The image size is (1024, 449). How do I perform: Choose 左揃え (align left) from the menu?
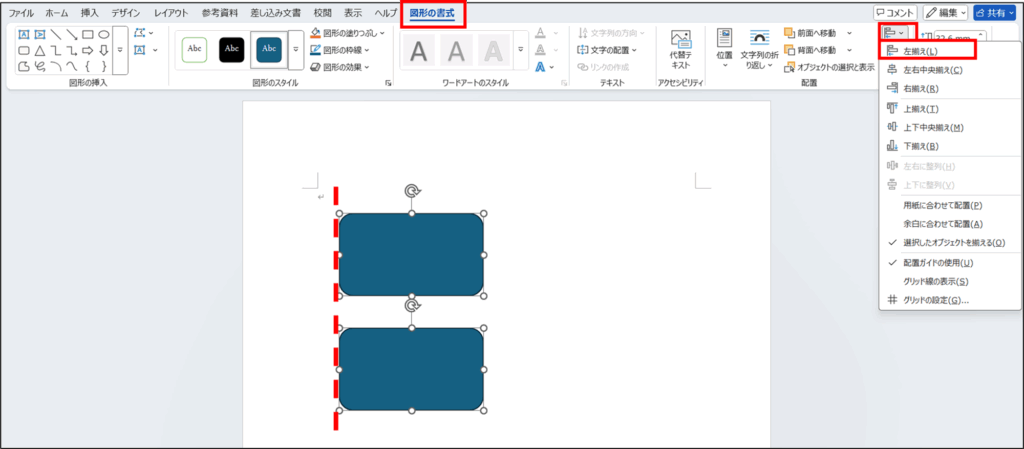(920, 50)
